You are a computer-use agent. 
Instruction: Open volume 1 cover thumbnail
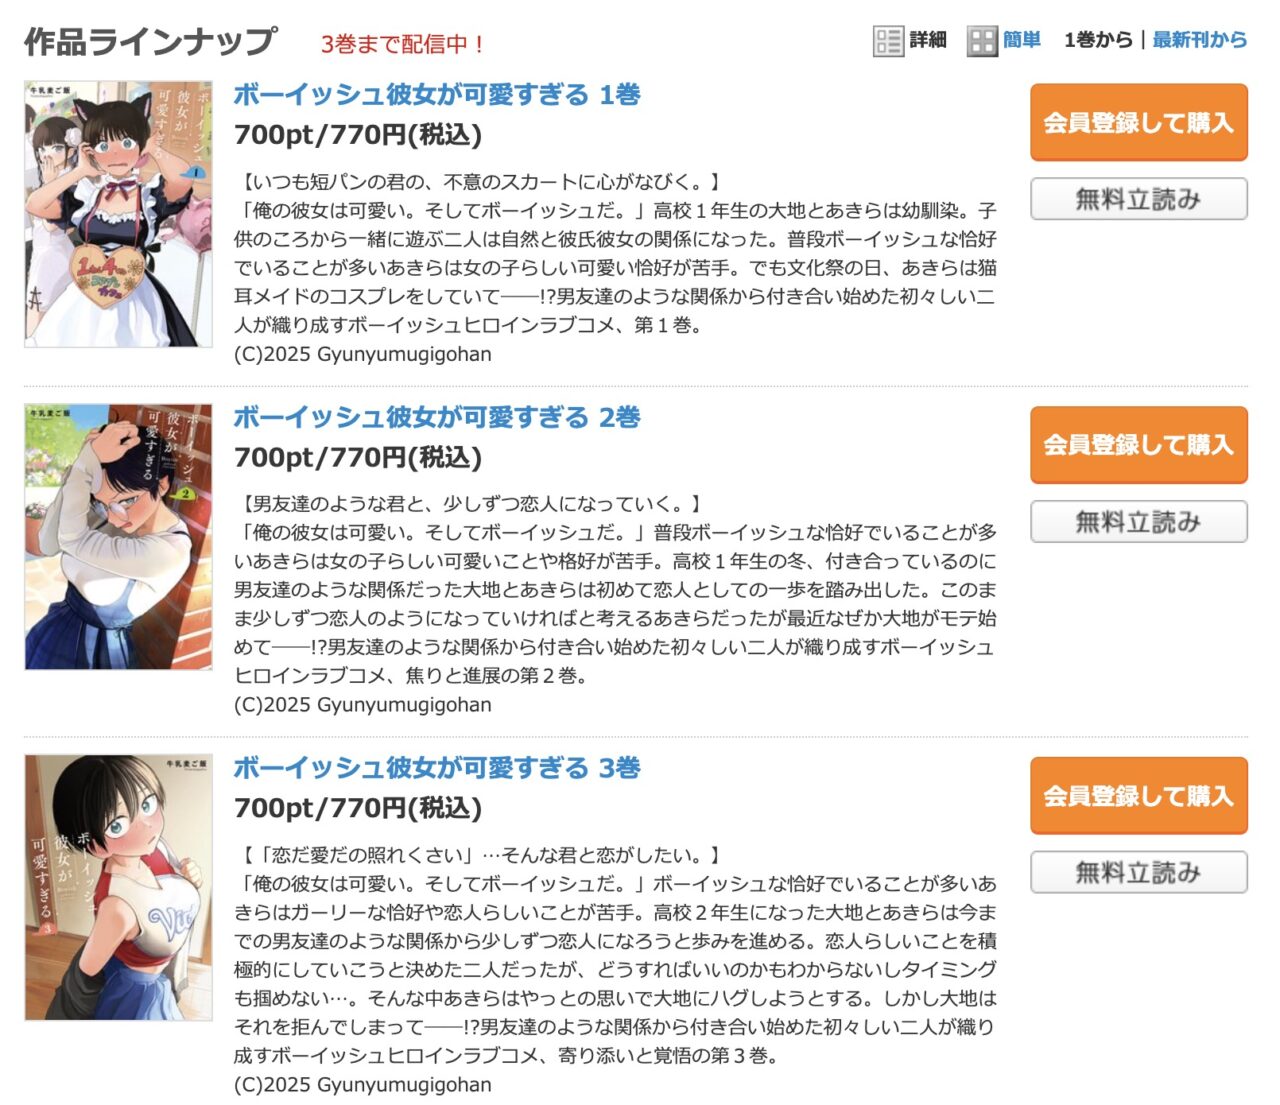[118, 214]
